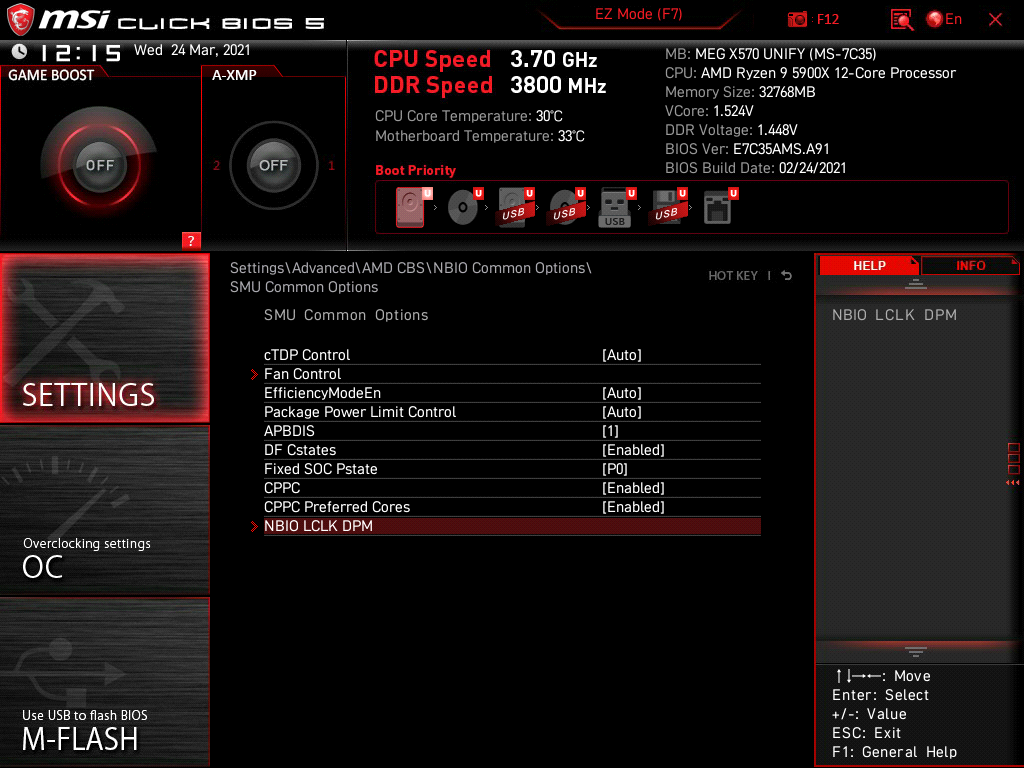Switch to EZ Mode (F7)
The height and width of the screenshot is (768, 1024).
(638, 14)
